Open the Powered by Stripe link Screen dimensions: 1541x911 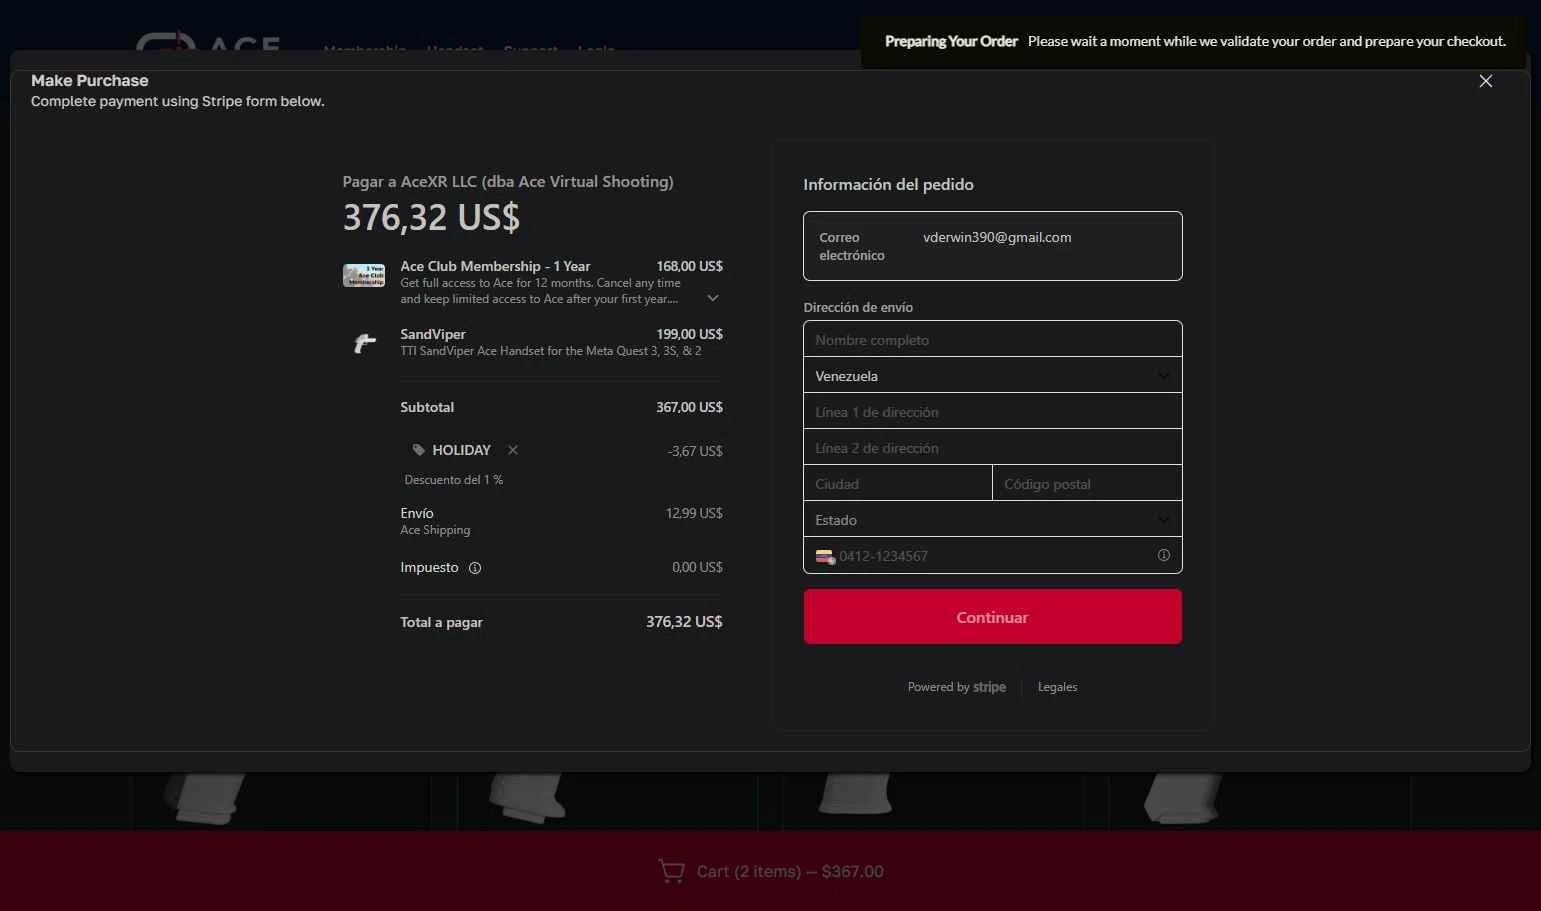point(957,687)
